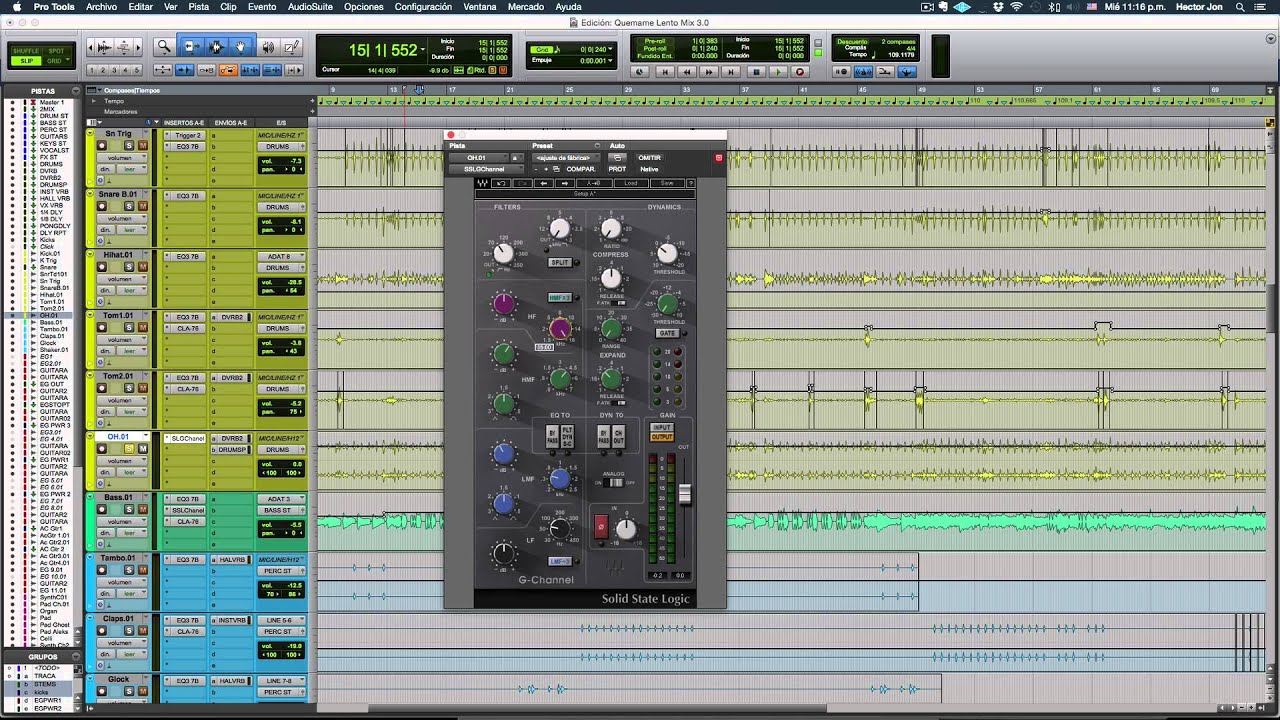Image resolution: width=1280 pixels, height=720 pixels.
Task: Open the Grid value dropdown
Action: click(x=611, y=49)
